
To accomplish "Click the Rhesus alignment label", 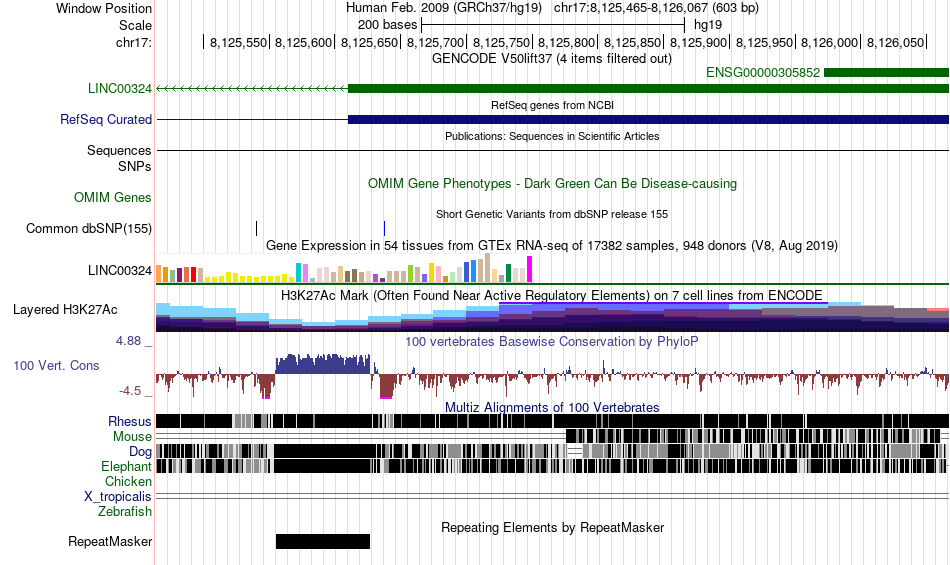I will (130, 421).
